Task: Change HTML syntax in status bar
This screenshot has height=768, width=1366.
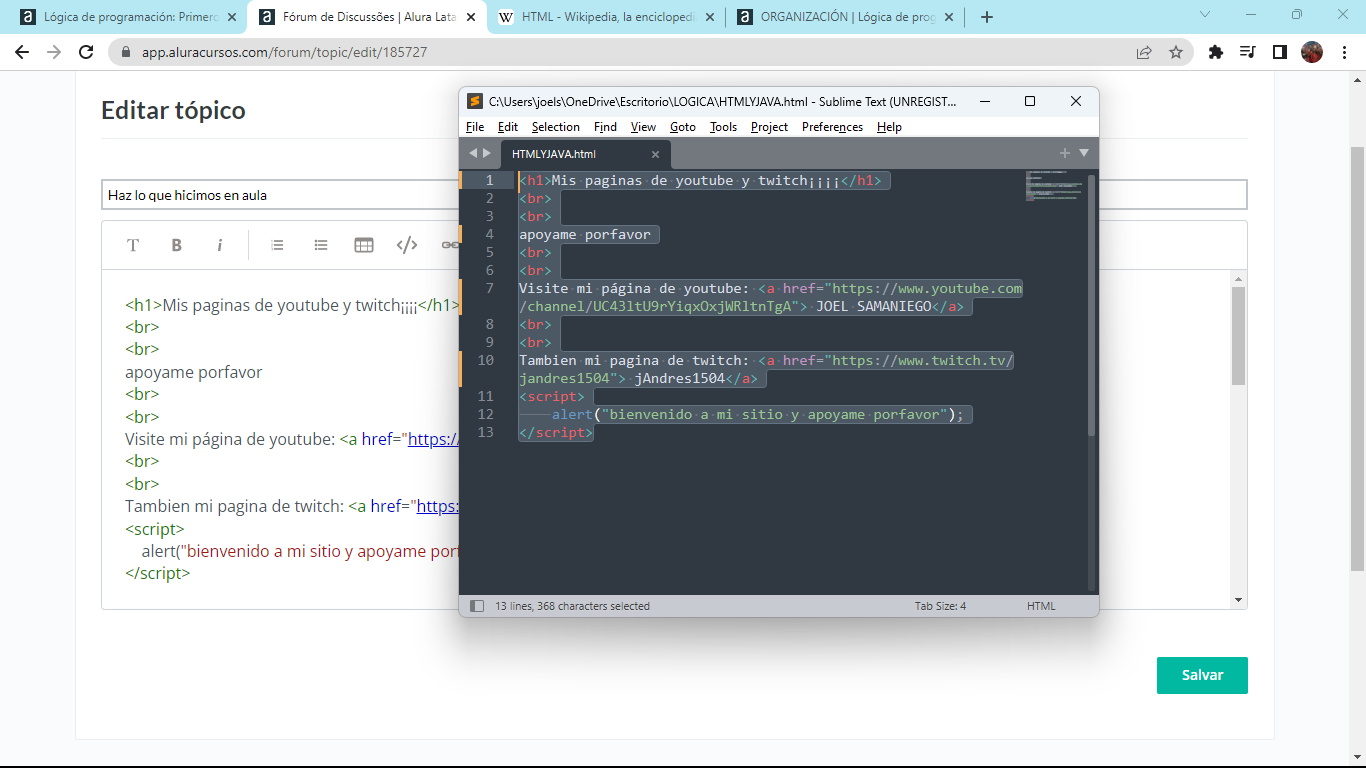Action: (1041, 606)
